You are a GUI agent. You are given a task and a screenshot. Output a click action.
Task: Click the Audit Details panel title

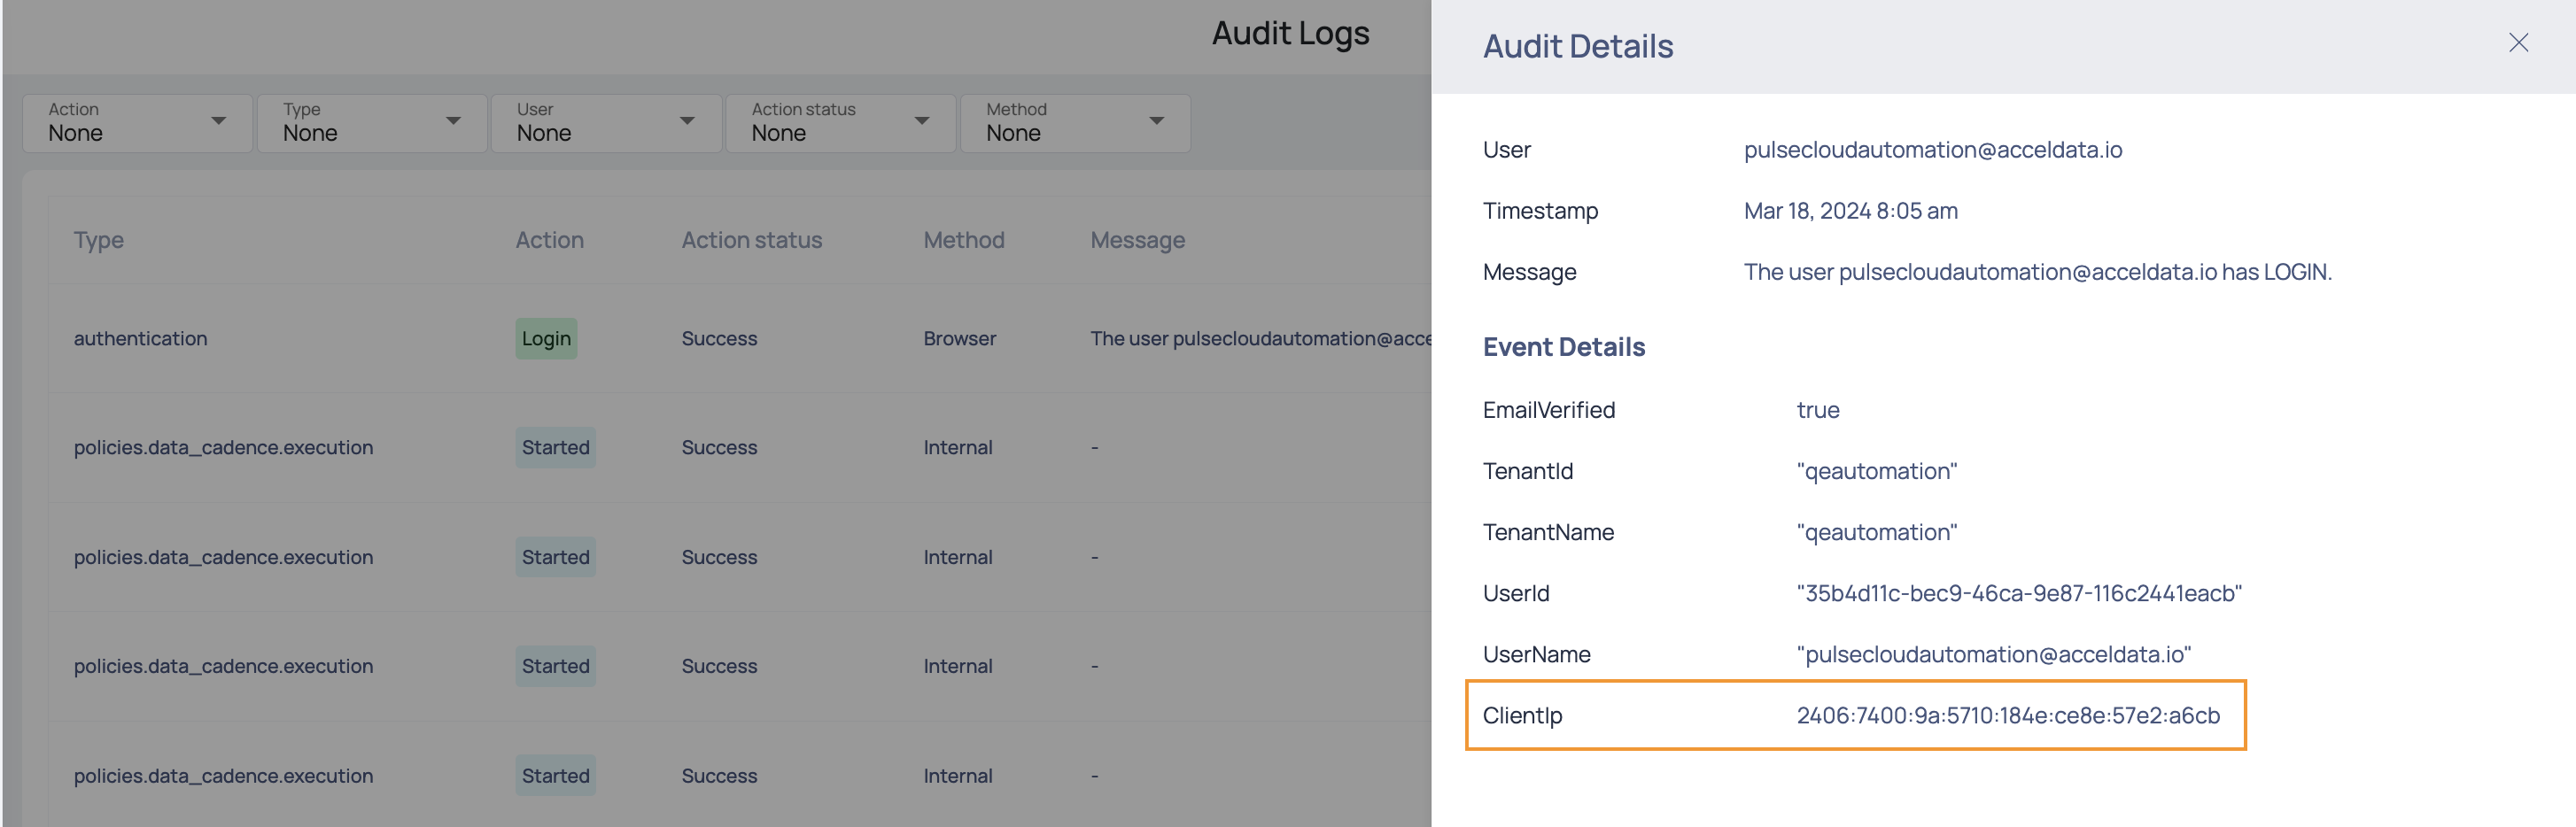(x=1578, y=46)
